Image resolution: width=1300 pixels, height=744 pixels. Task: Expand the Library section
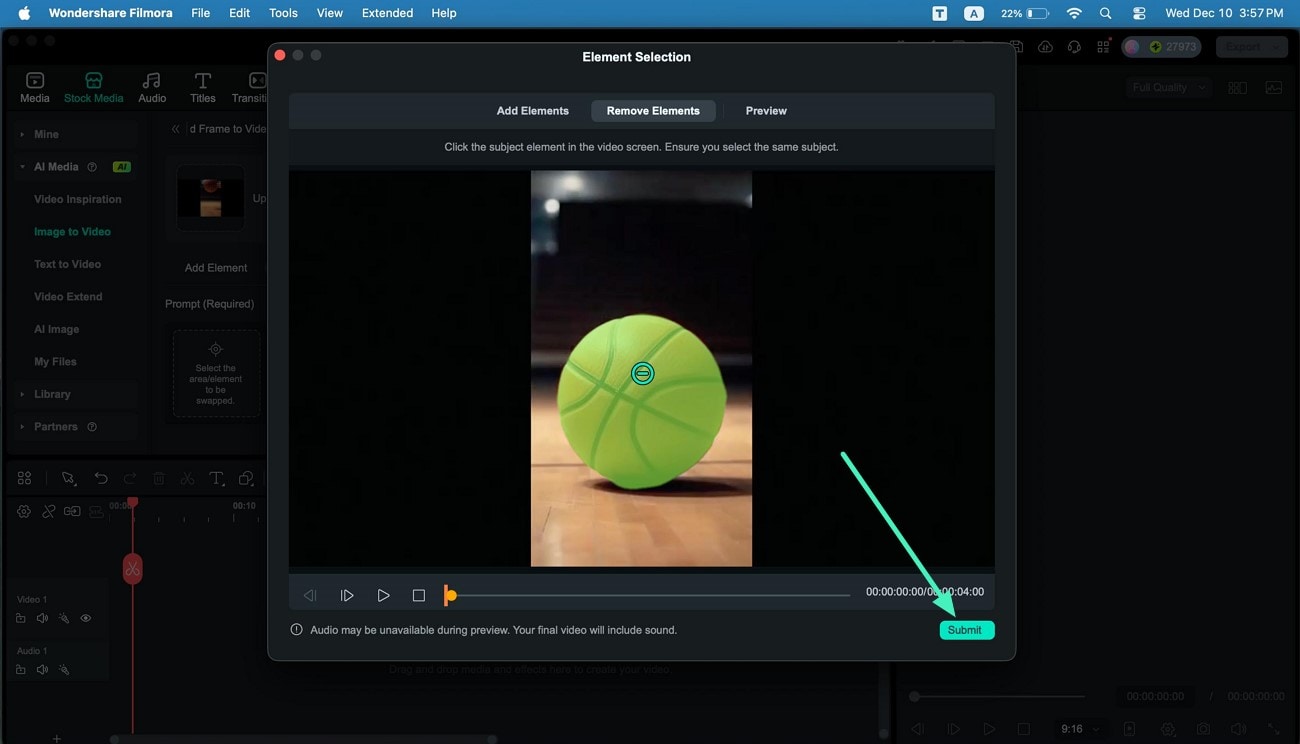(22, 394)
